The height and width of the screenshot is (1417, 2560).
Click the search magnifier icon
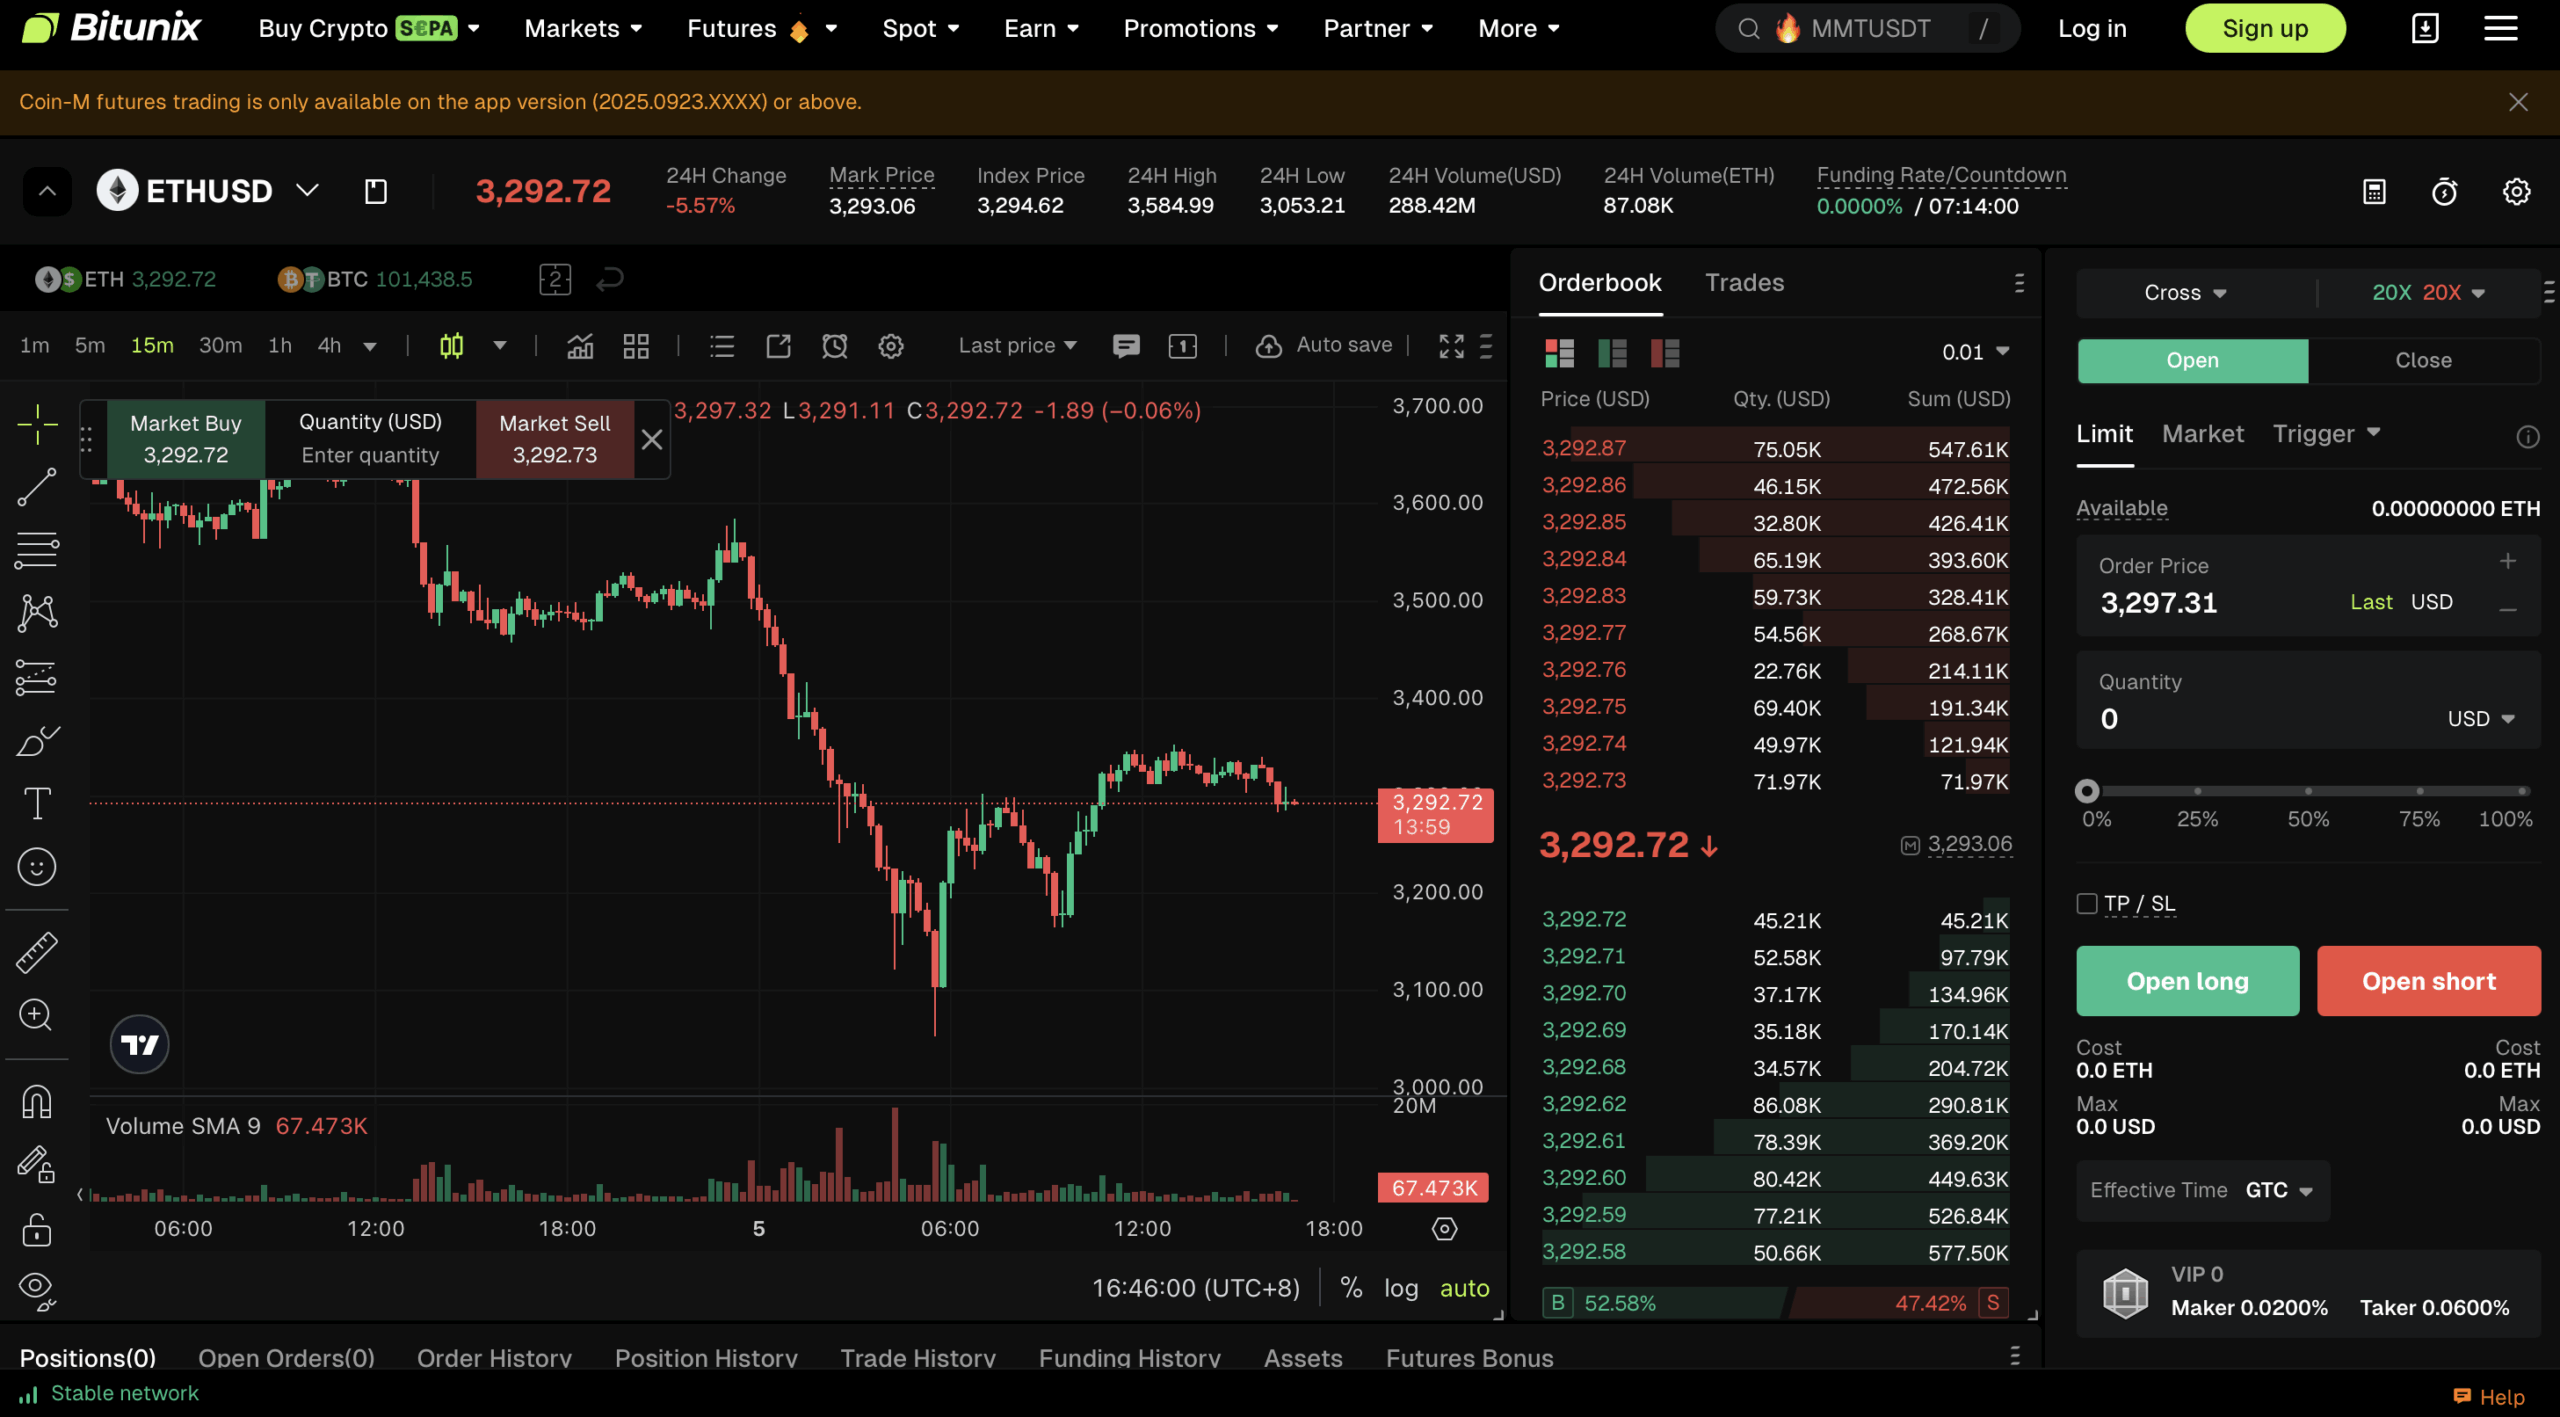tap(1749, 29)
